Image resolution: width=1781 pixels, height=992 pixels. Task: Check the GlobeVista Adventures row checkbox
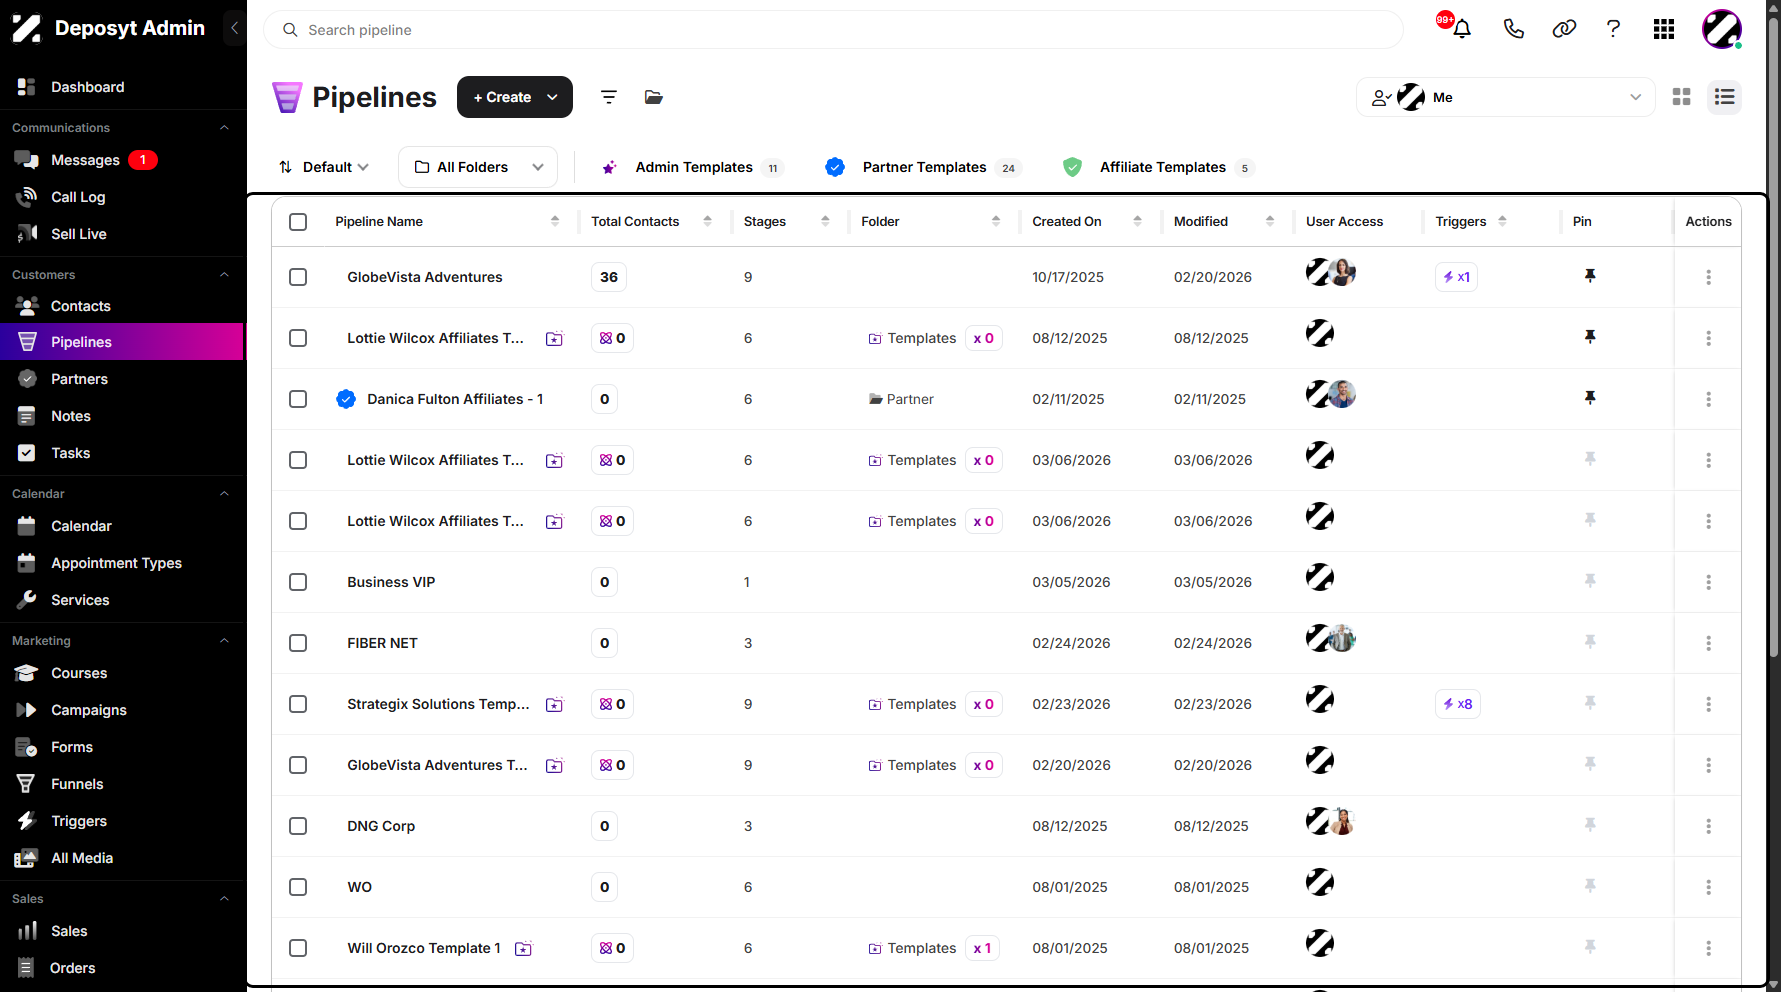298,277
